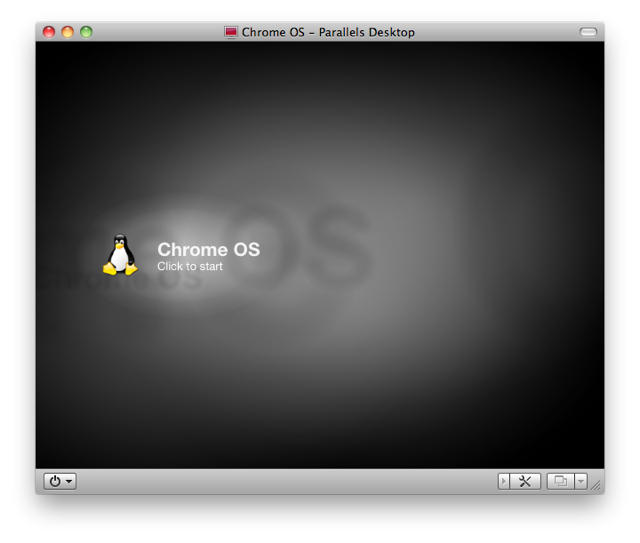The height and width of the screenshot is (543, 640).
Task: Click the "Chrome OS" virtual machine title
Action: pos(209,249)
